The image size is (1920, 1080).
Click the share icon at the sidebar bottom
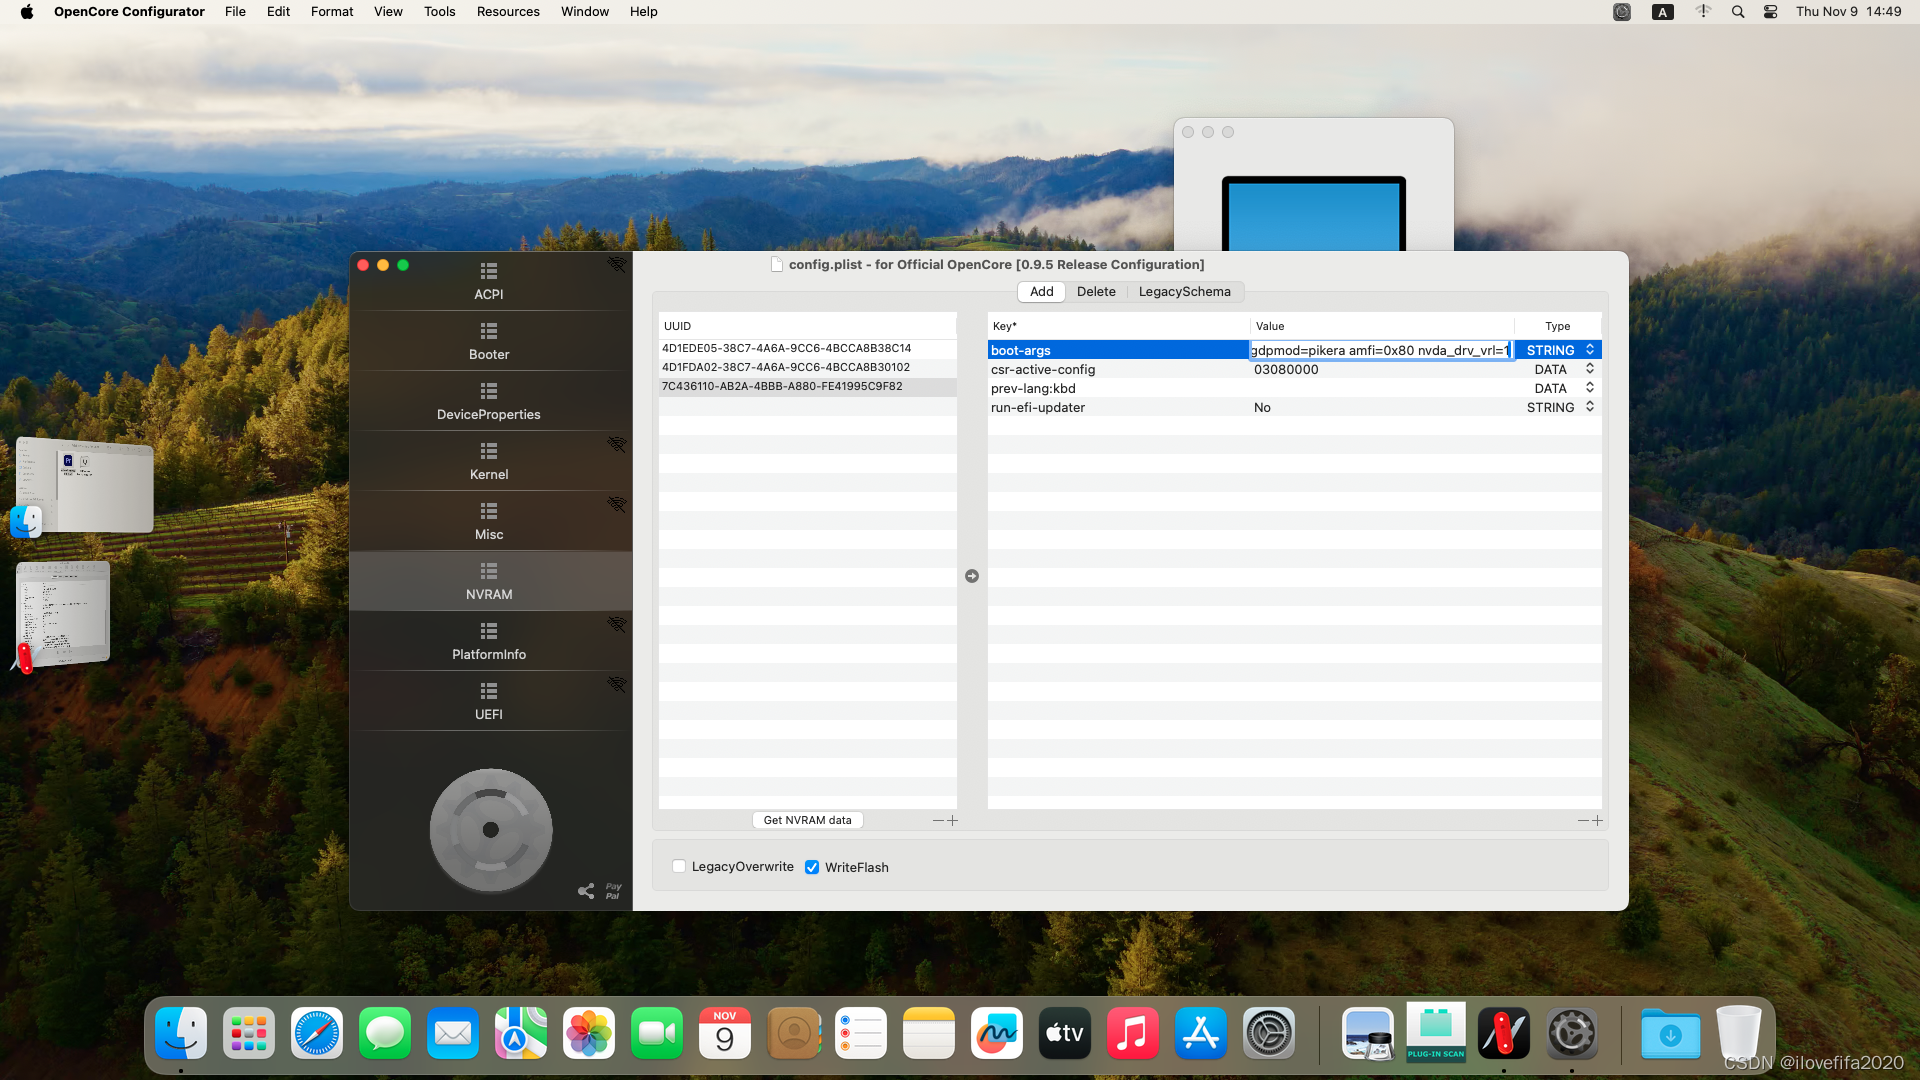(x=586, y=890)
